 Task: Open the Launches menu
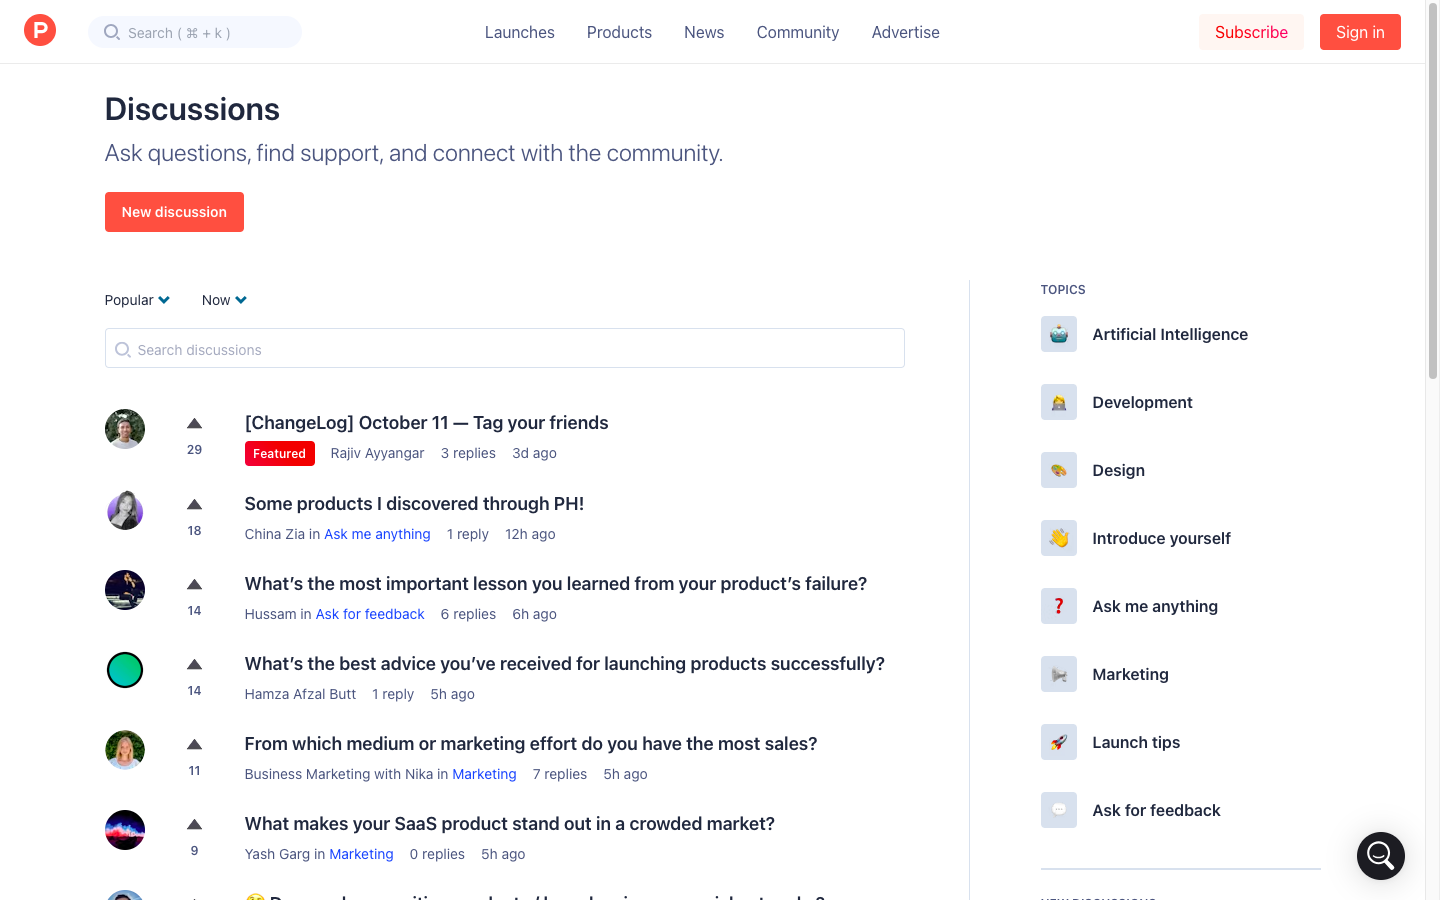click(x=520, y=32)
